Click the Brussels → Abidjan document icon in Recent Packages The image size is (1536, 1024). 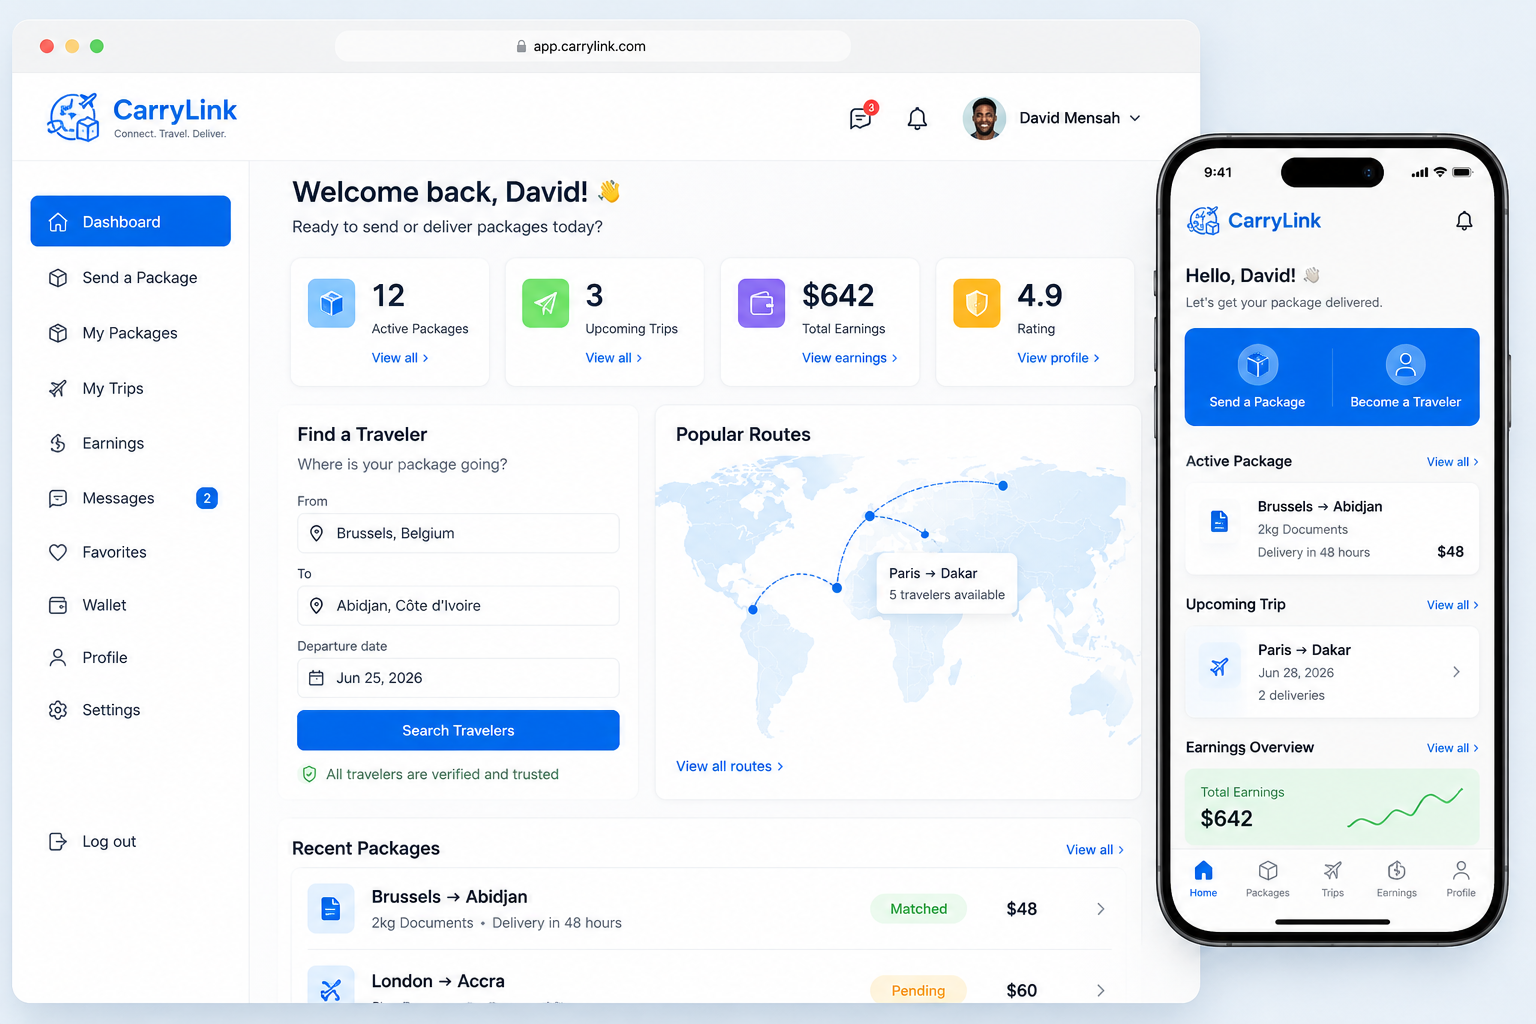[x=331, y=908]
